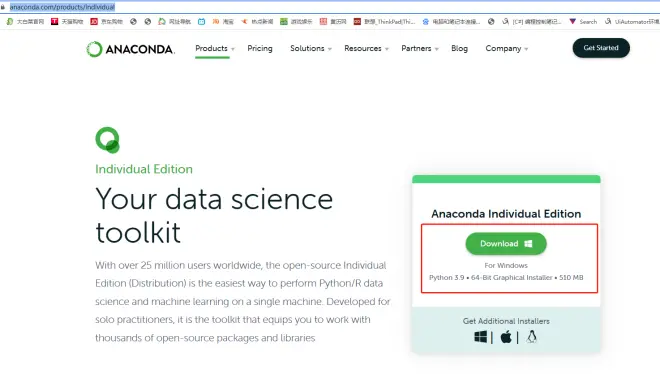Click the Get Additional Installers text
Screen dimensions: 660x374
click(506, 321)
